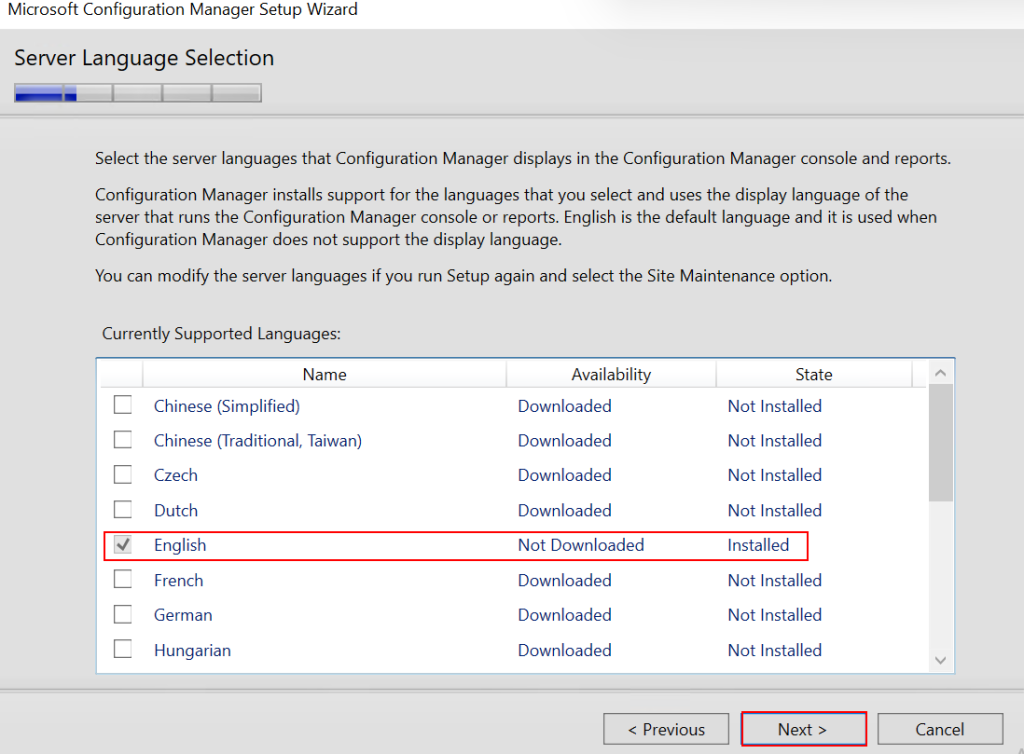Toggle the English language checkbox
Viewport: 1024px width, 754px height.
point(122,545)
